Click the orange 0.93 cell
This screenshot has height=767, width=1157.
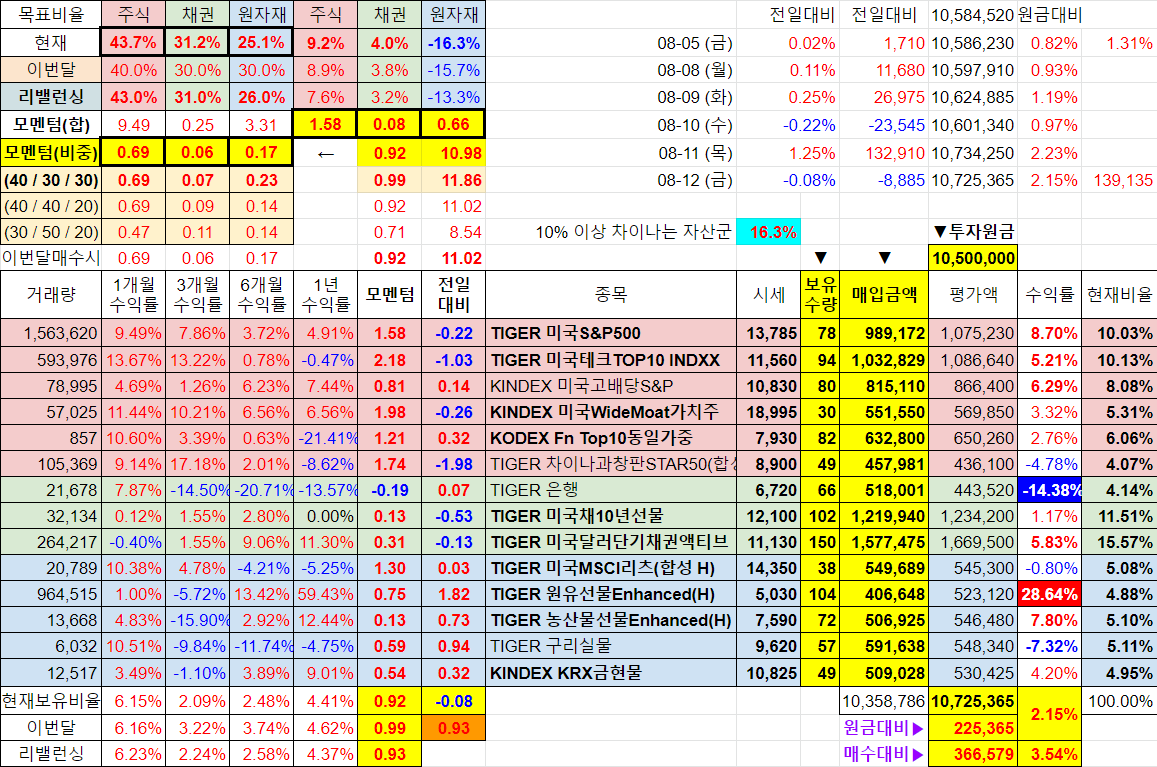[454, 728]
